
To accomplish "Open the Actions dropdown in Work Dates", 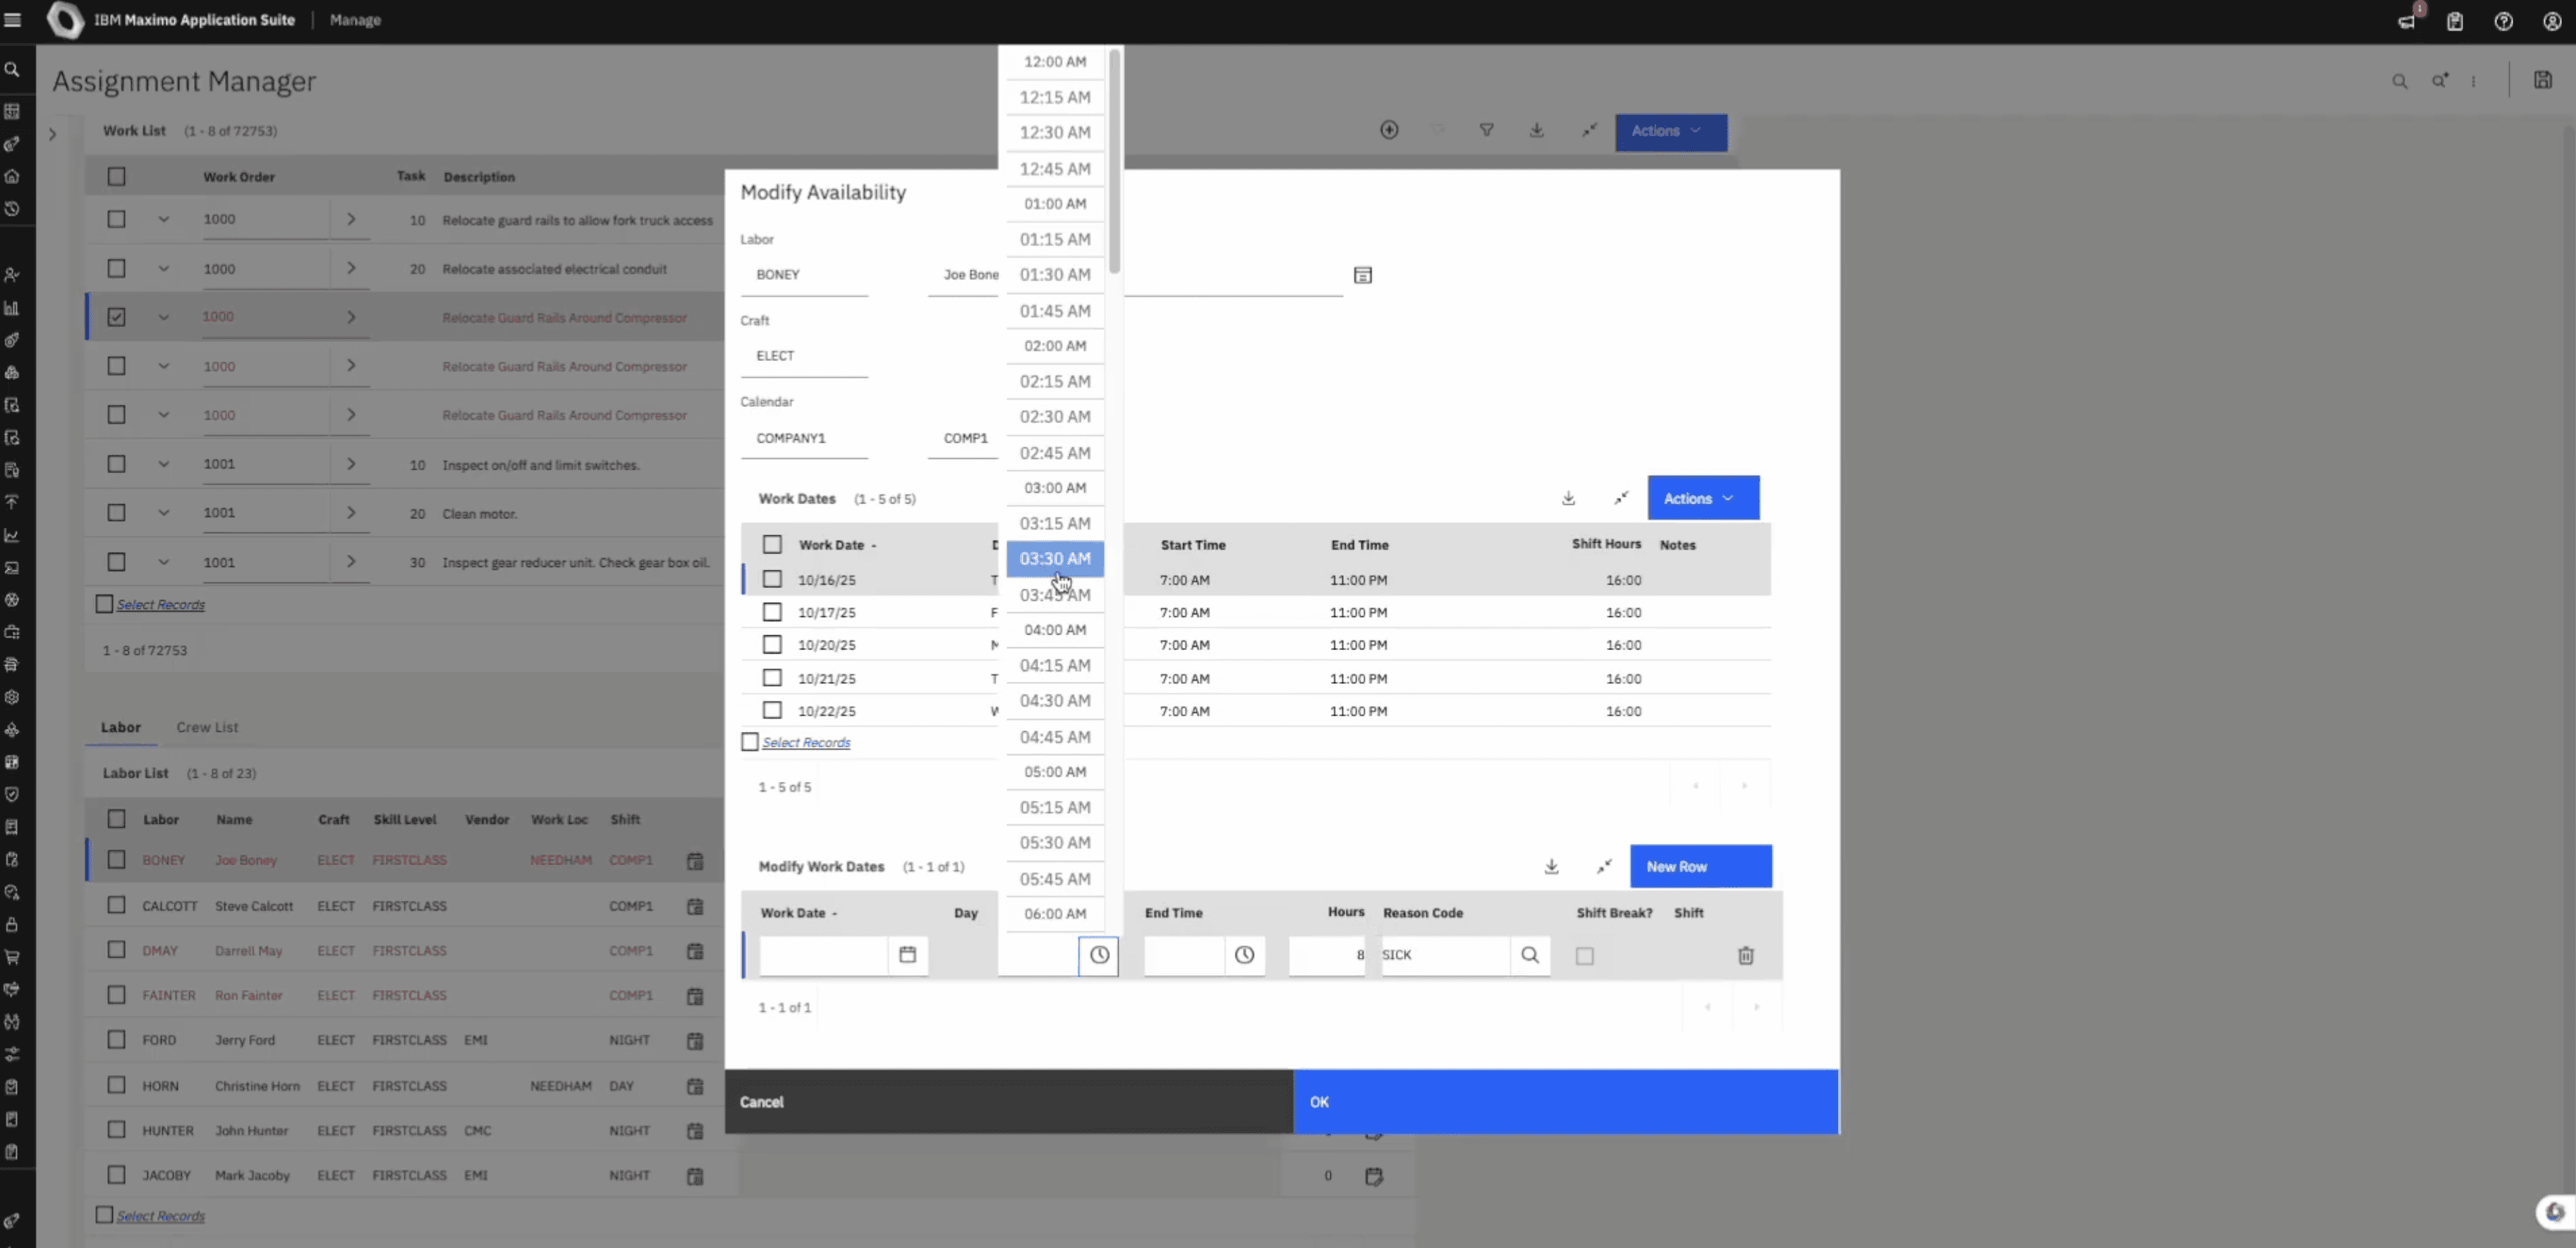I will [x=1702, y=498].
